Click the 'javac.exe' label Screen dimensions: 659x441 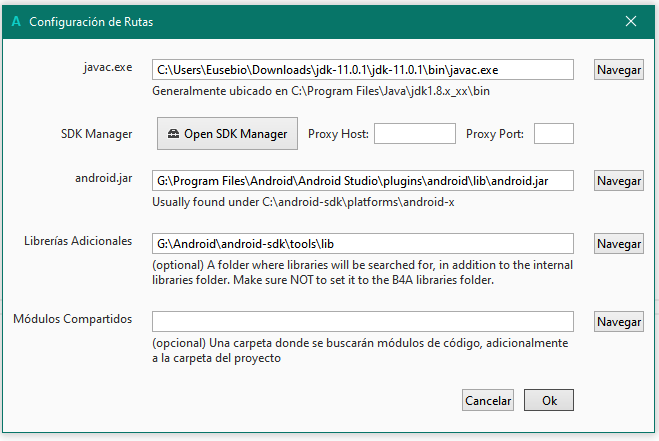click(108, 67)
